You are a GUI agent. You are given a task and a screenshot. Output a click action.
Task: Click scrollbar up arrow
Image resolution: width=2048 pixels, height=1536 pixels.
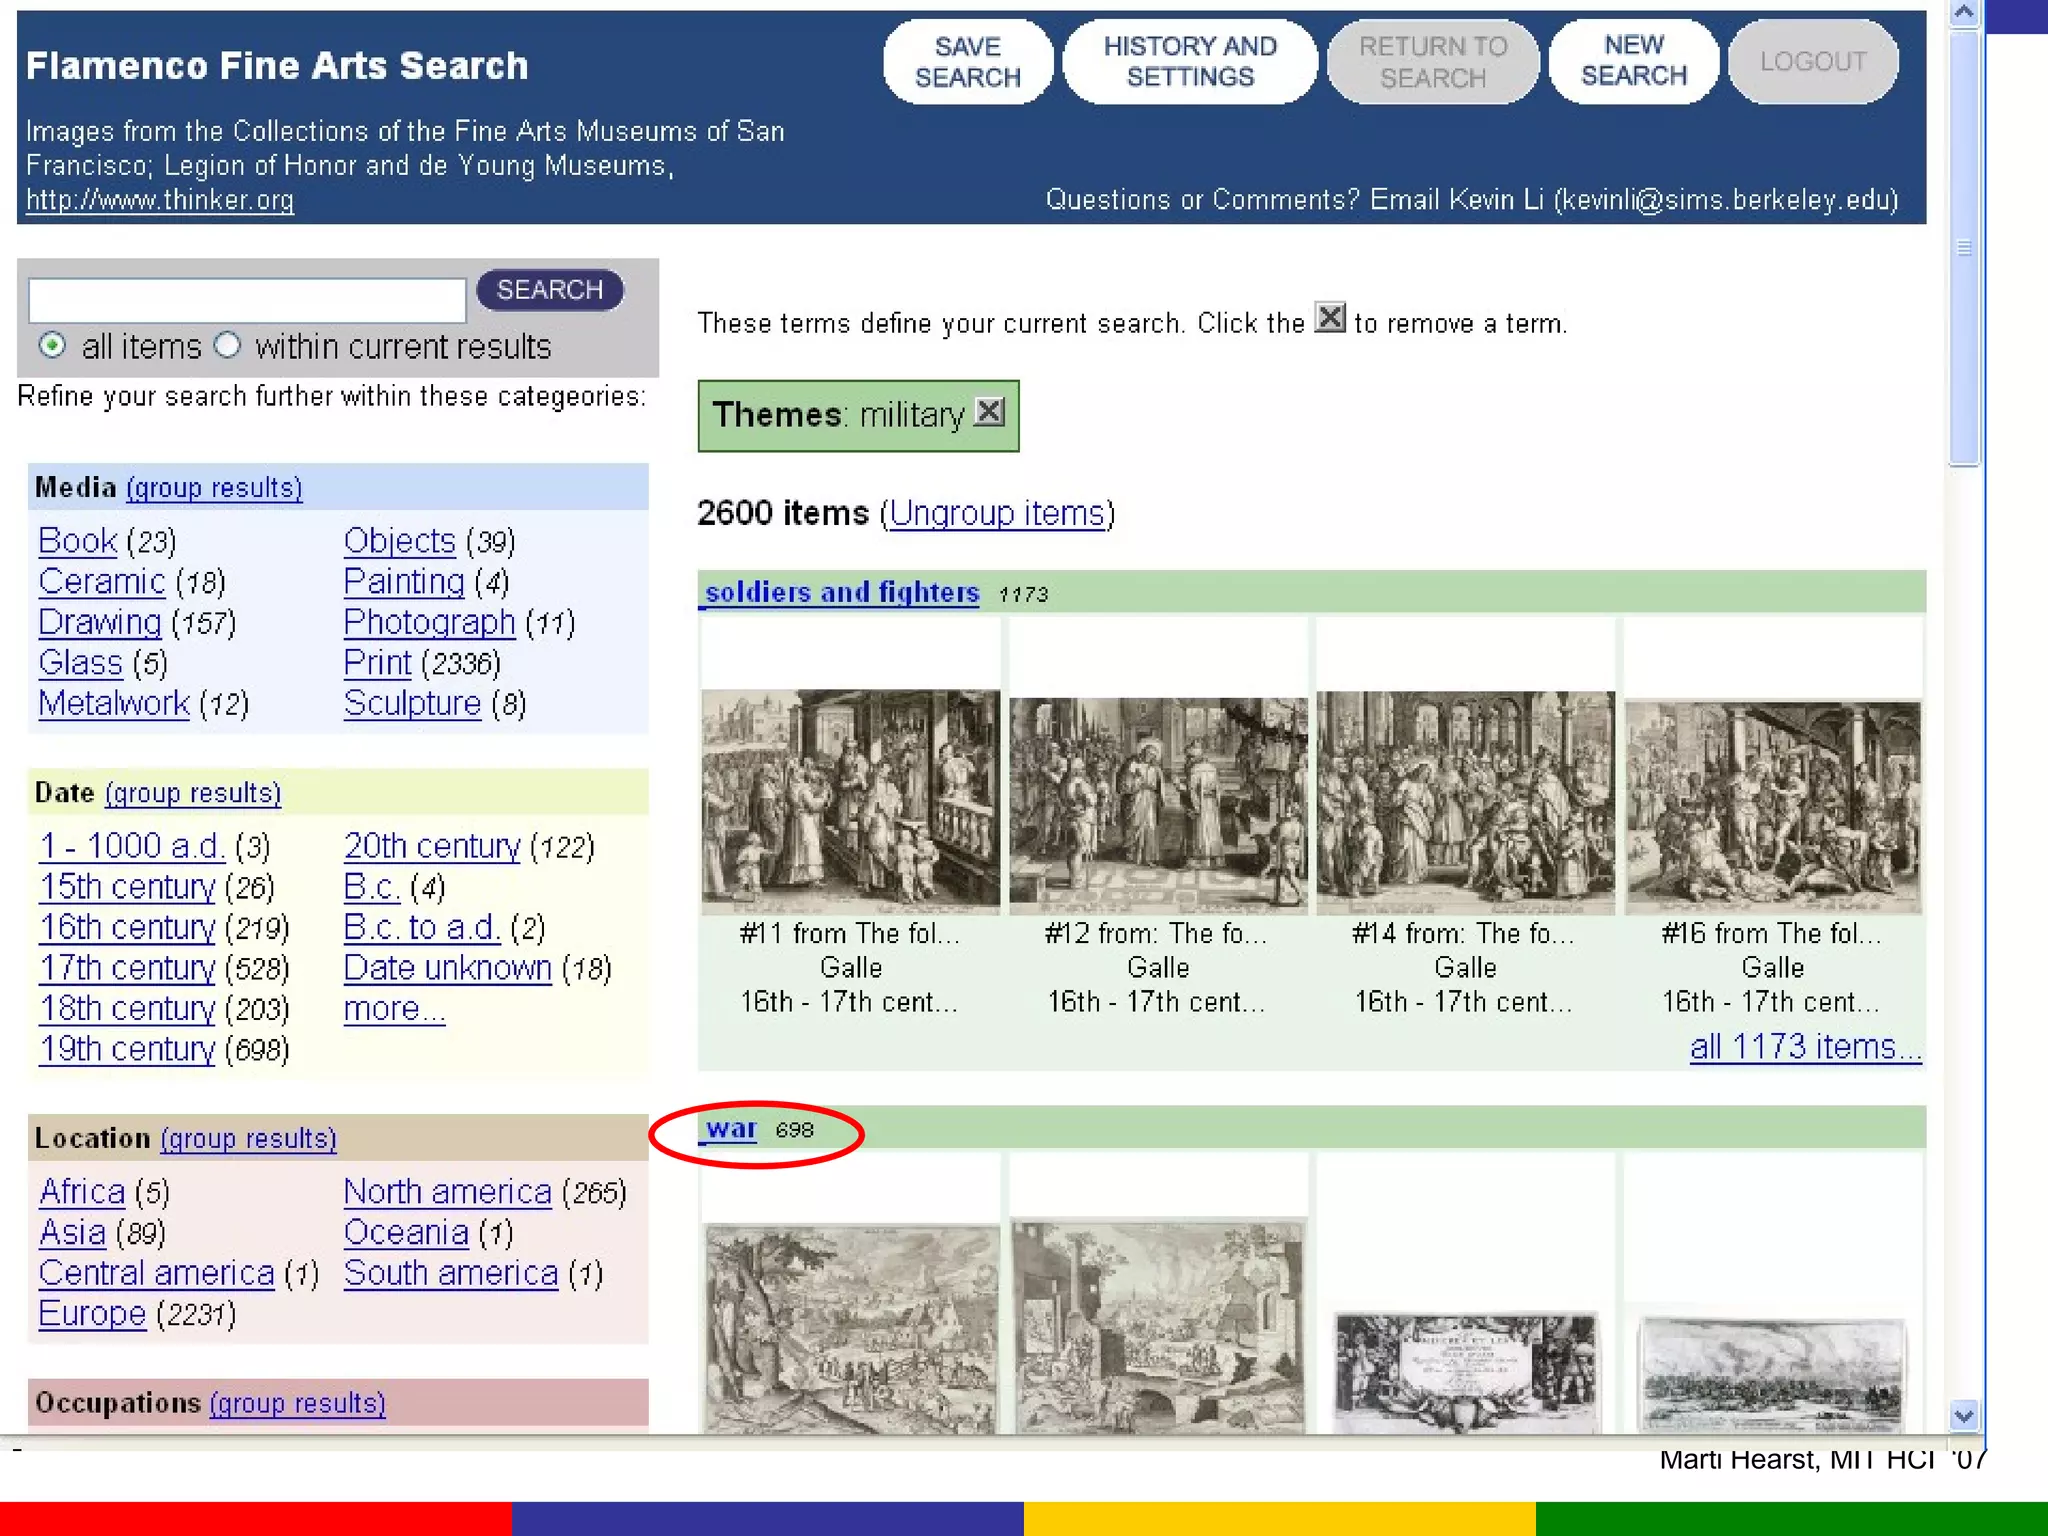pos(1964,14)
